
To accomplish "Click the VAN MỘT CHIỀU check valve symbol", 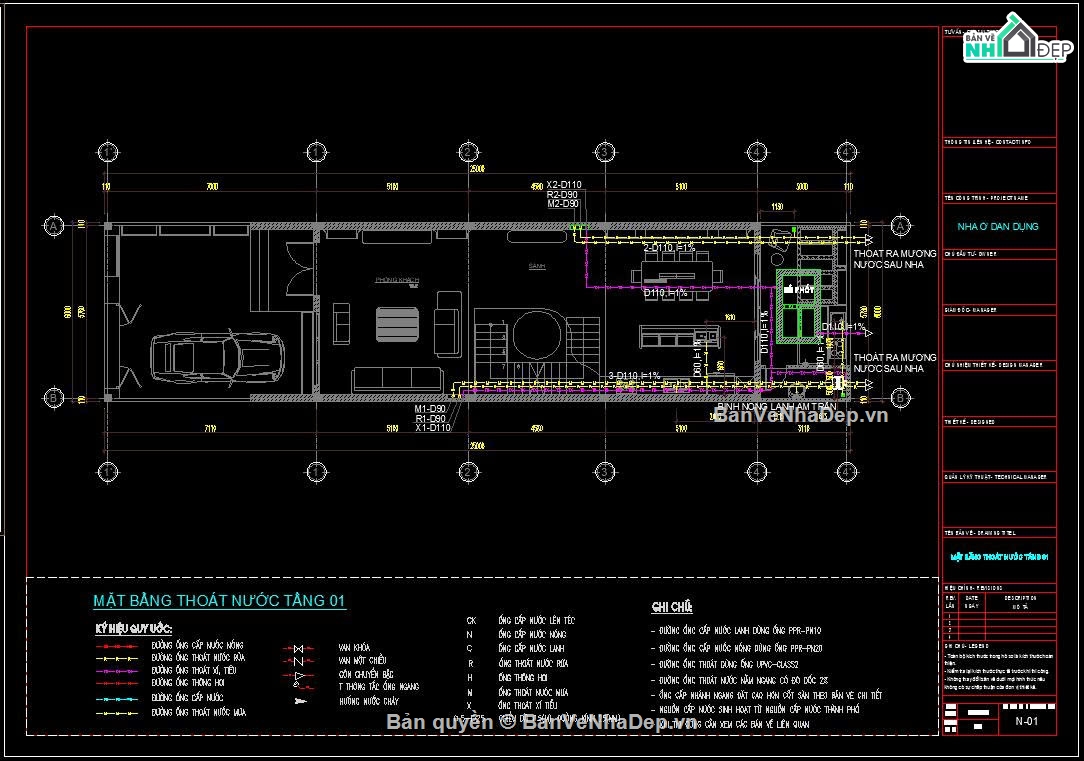I will 299,661.
